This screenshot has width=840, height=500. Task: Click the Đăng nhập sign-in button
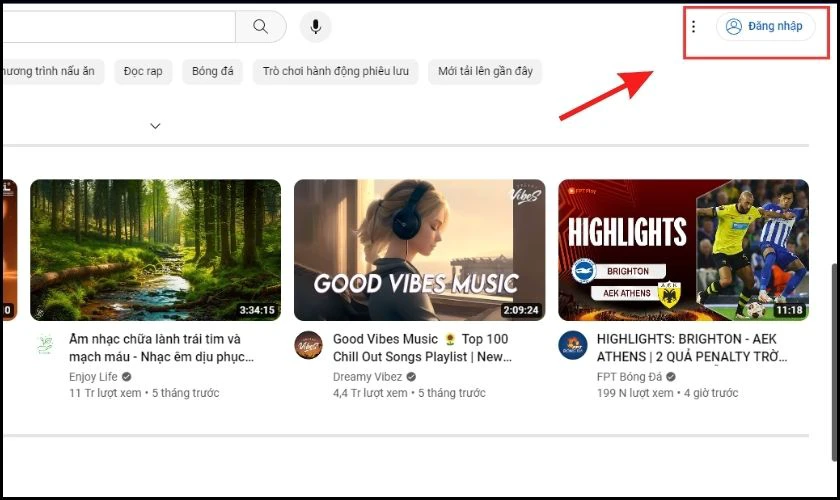[766, 26]
